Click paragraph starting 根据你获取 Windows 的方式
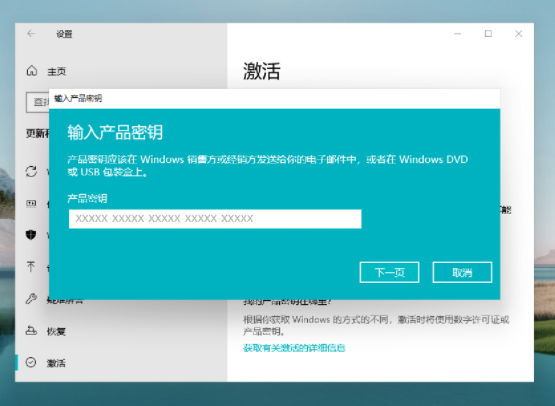Viewport: 555px width, 406px height. (x=376, y=325)
